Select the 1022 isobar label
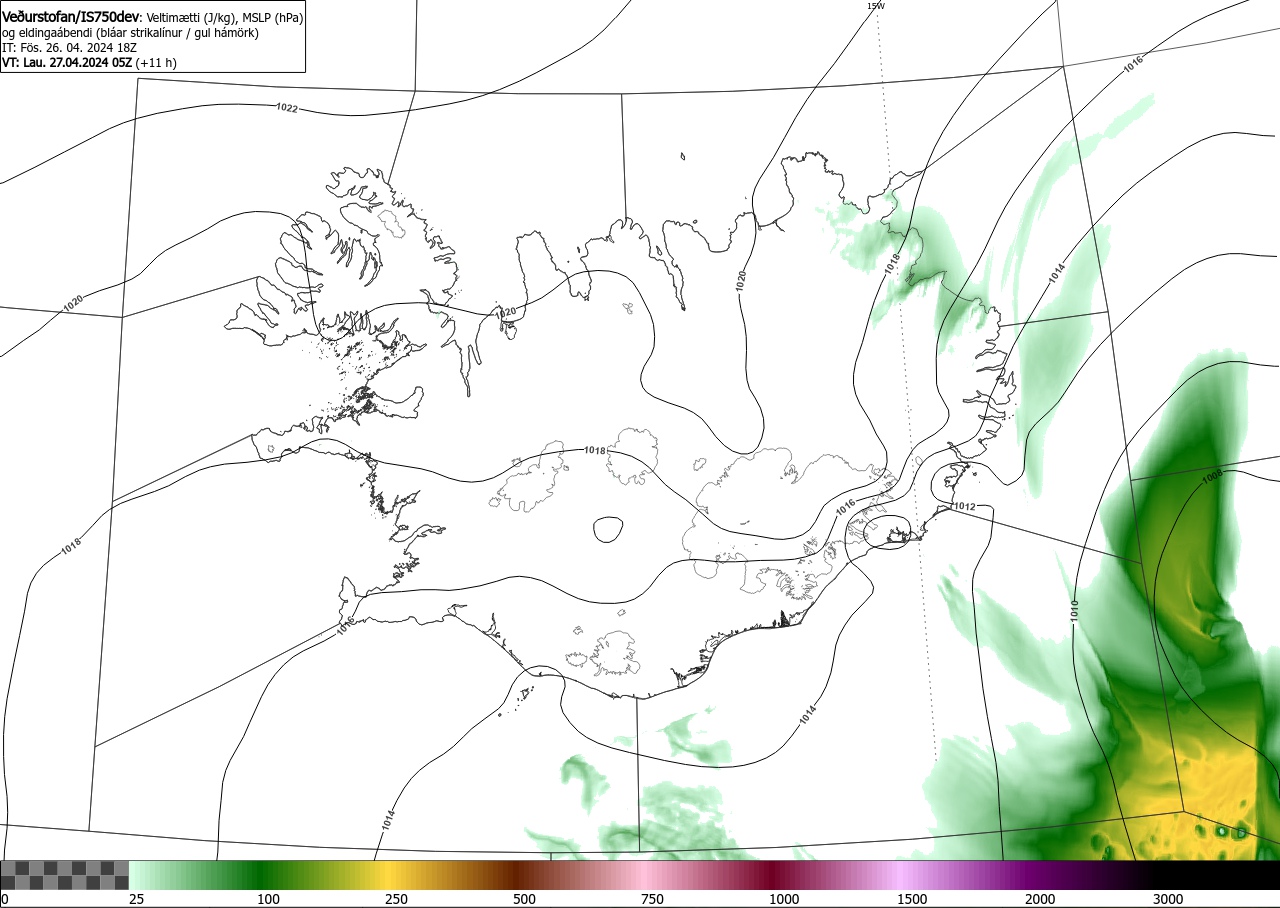This screenshot has height=908, width=1280. point(286,107)
